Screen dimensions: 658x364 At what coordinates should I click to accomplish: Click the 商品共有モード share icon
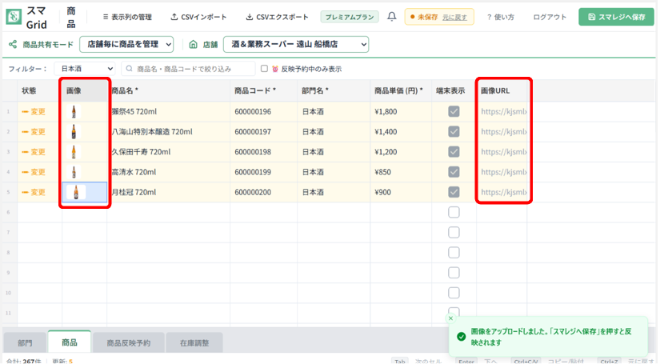(x=13, y=44)
